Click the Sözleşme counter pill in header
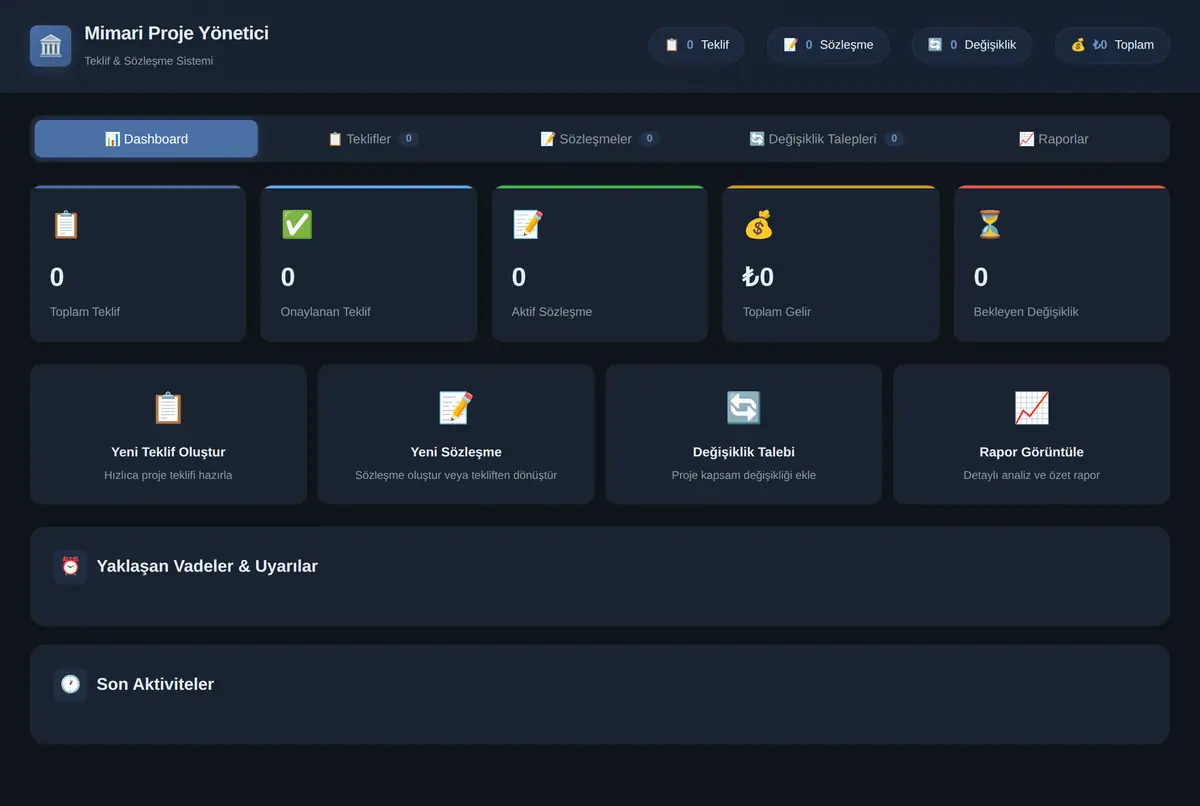This screenshot has height=806, width=1200. click(828, 45)
